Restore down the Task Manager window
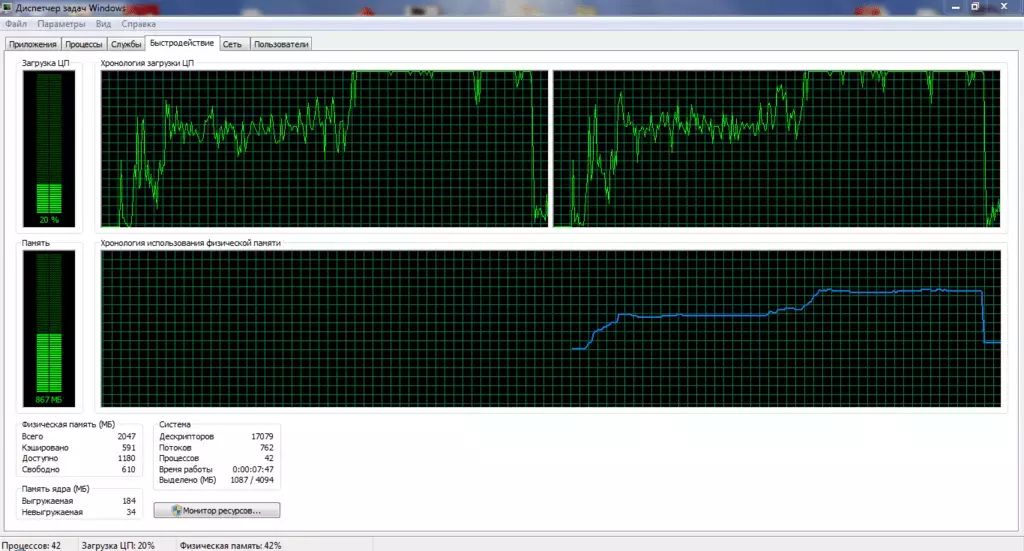Image resolution: width=1024 pixels, height=551 pixels. 975,7
